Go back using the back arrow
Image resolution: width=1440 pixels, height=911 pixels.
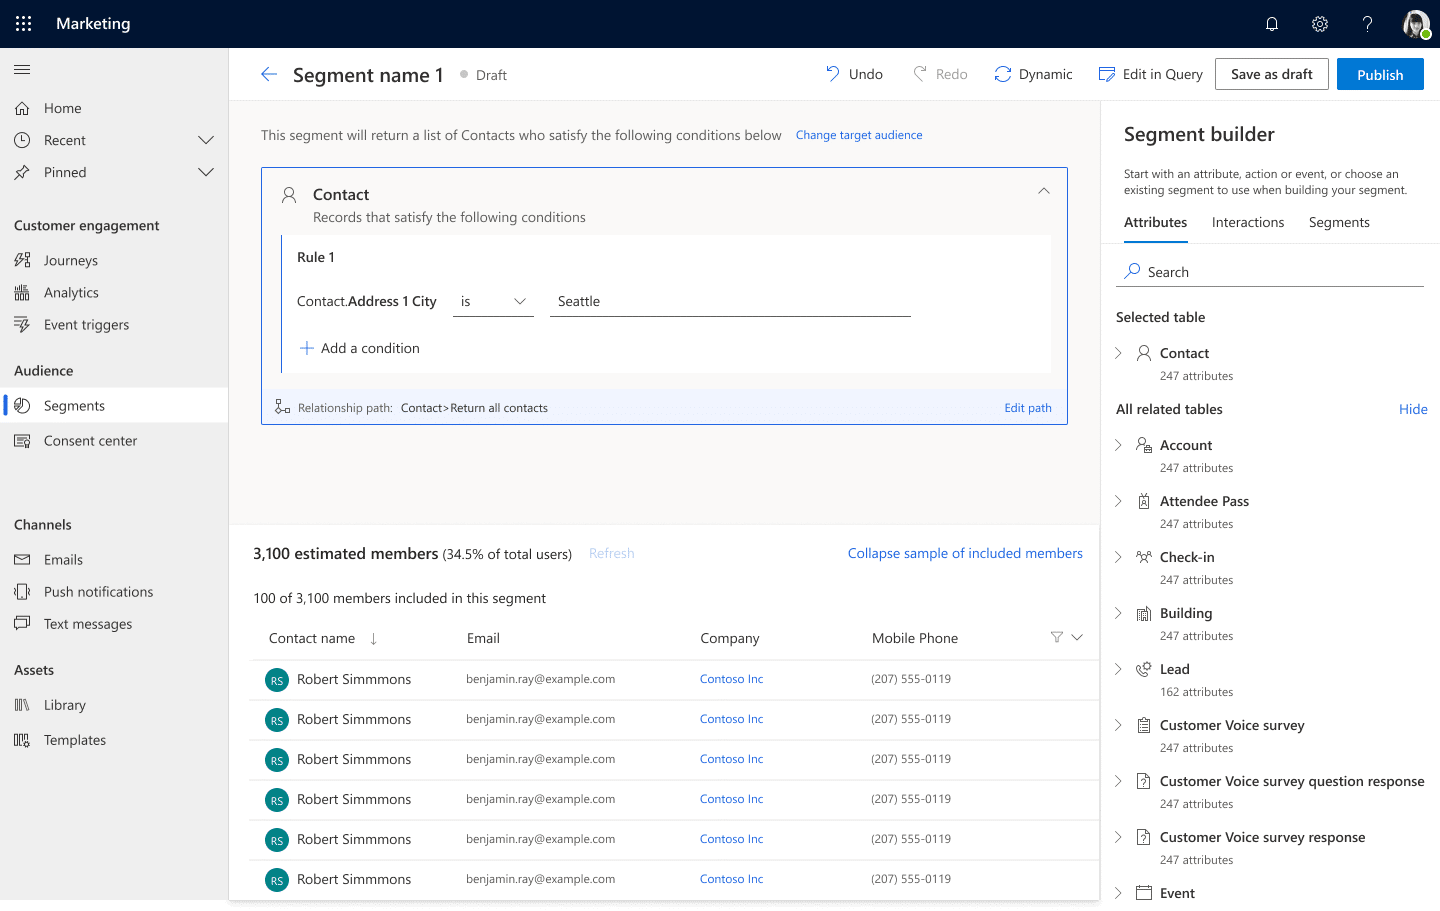pyautogui.click(x=269, y=75)
